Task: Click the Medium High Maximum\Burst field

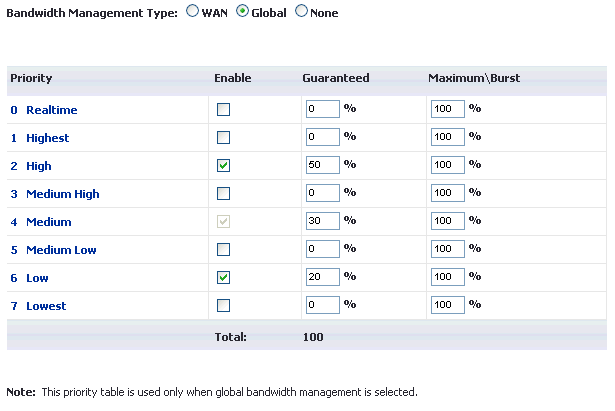Action: tap(447, 193)
